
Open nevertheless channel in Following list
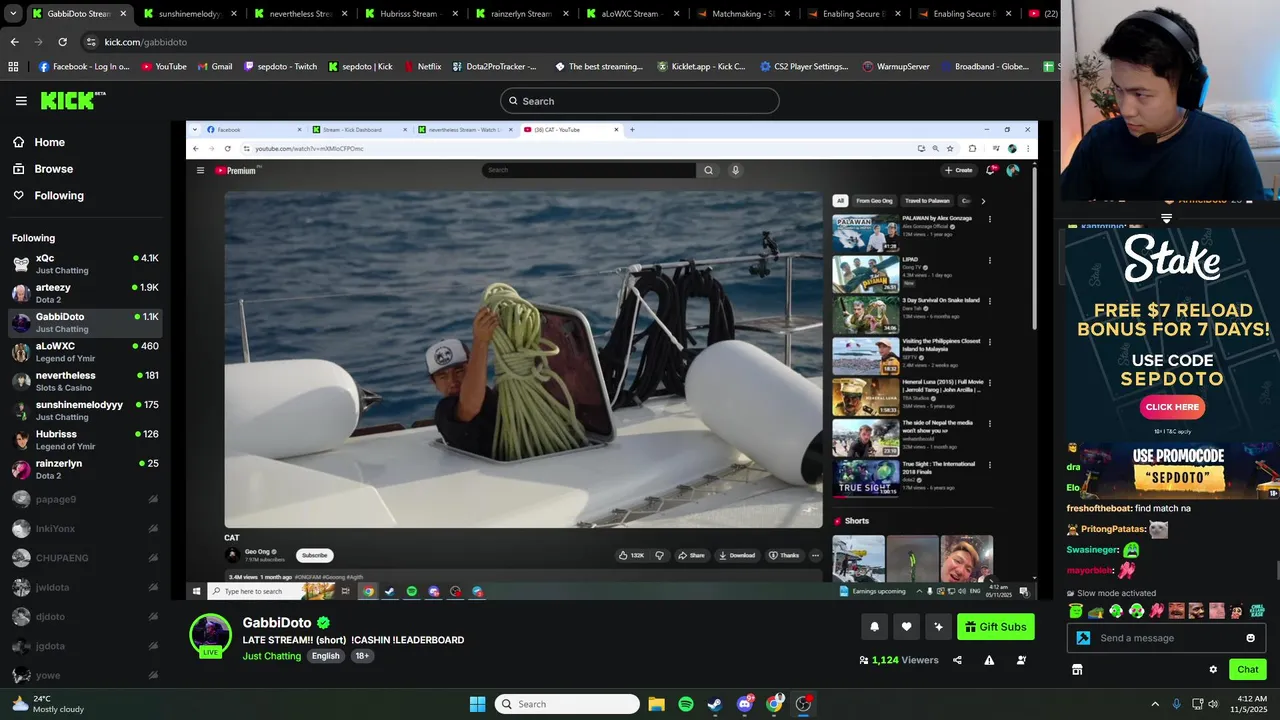tap(84, 381)
